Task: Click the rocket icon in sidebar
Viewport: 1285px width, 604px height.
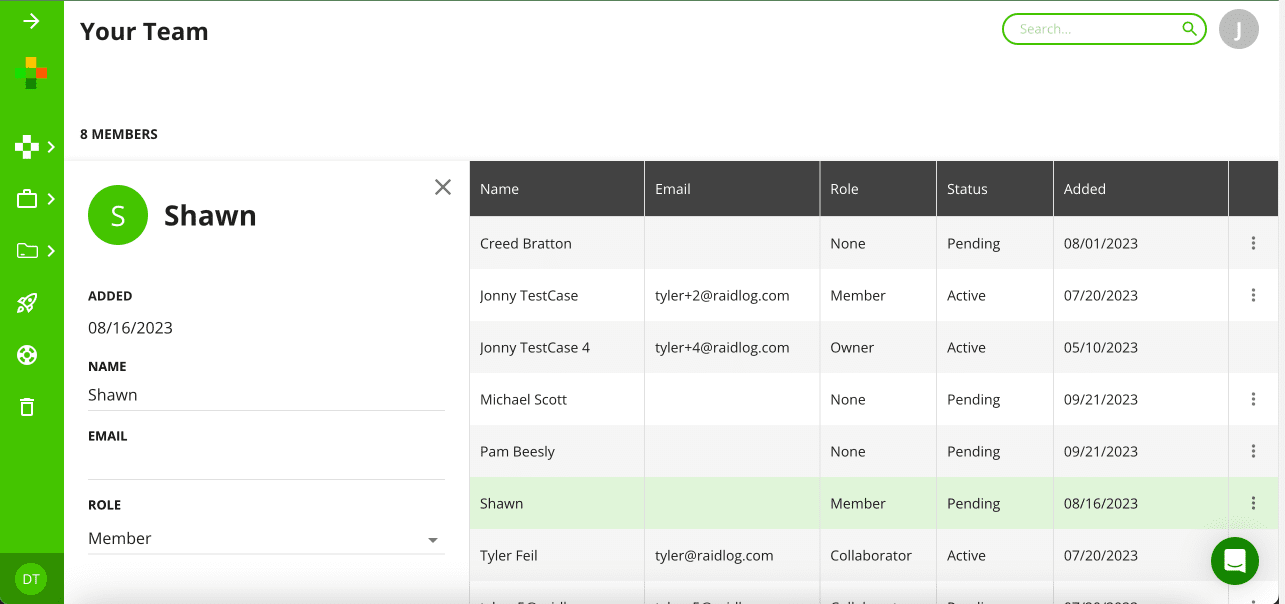Action: (27, 304)
